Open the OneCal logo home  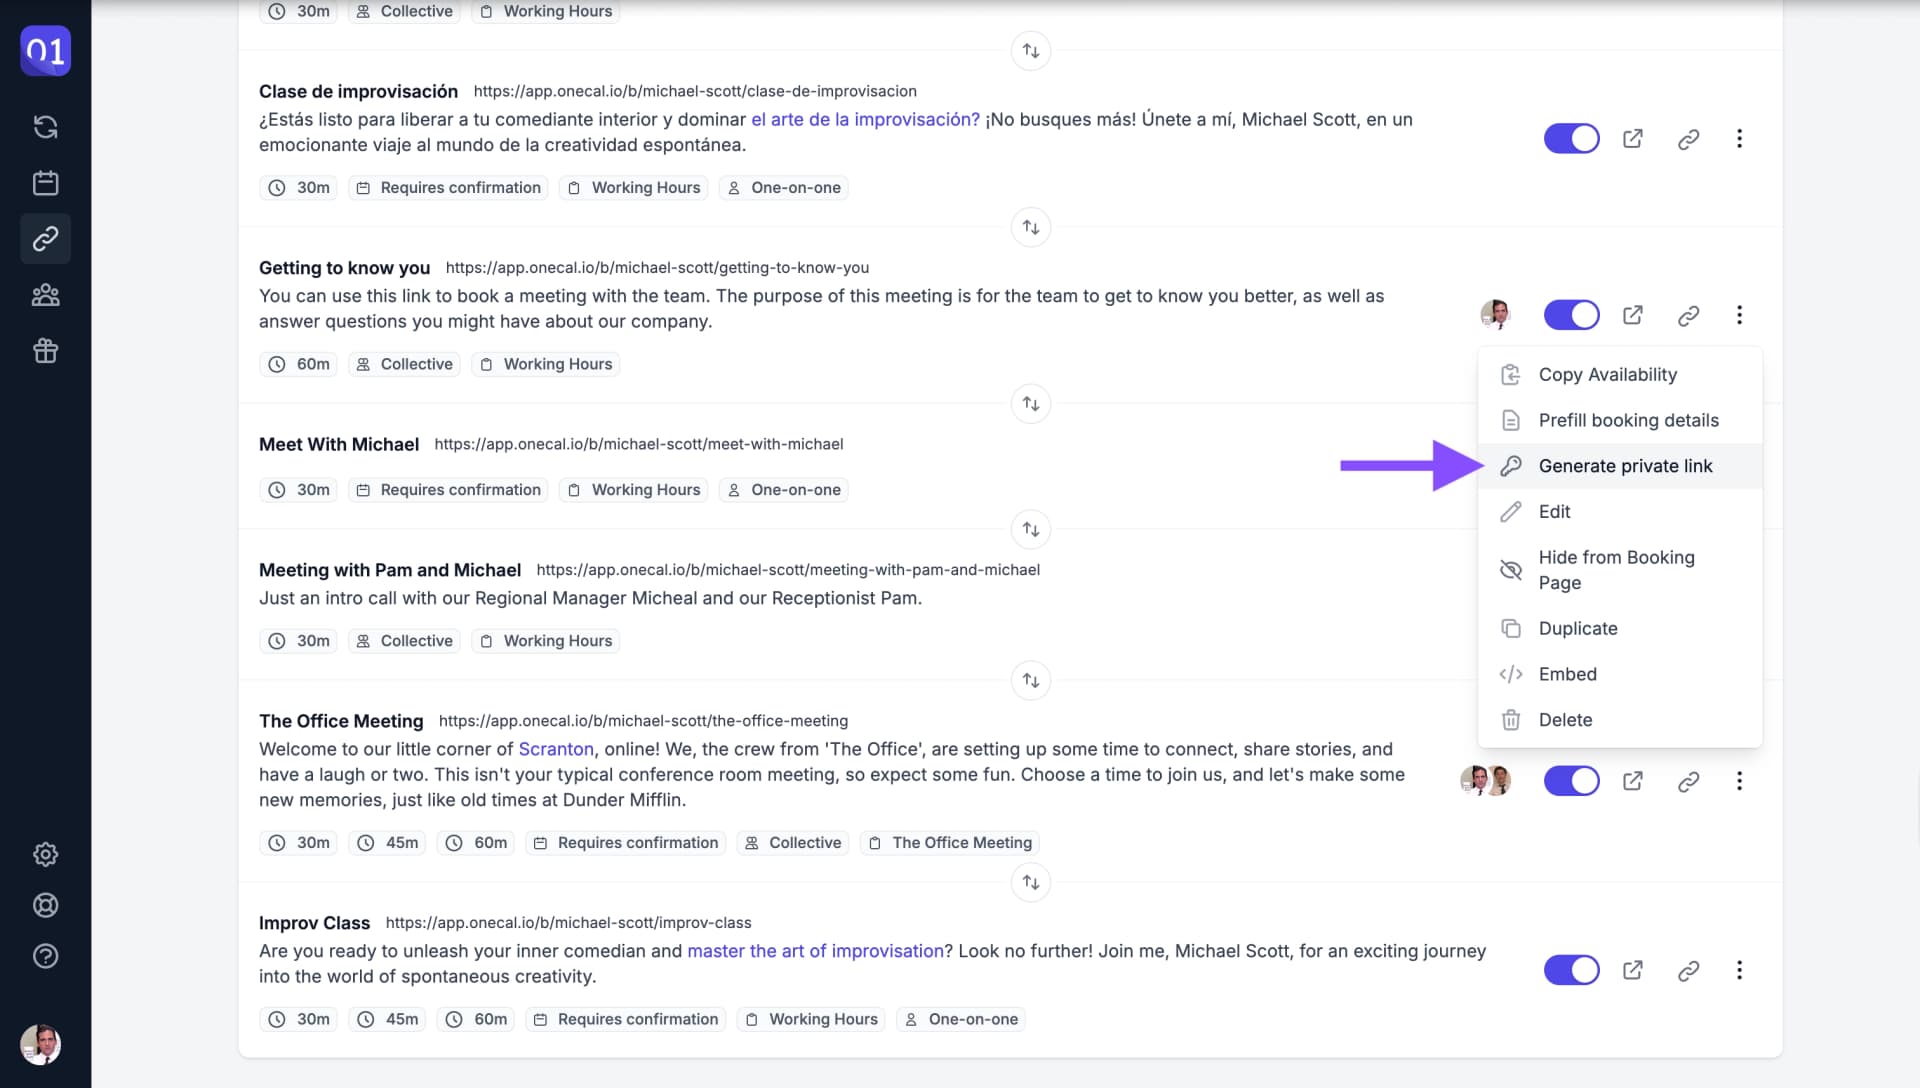(45, 51)
